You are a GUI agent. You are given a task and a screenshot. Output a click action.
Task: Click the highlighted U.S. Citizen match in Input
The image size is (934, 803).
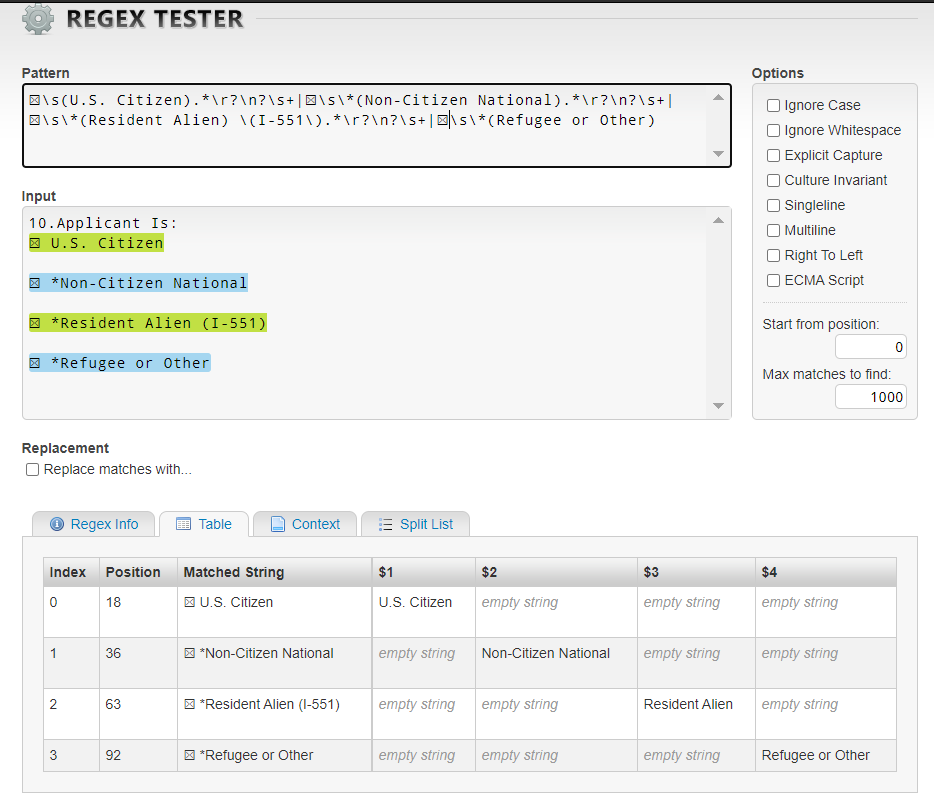[x=96, y=243]
